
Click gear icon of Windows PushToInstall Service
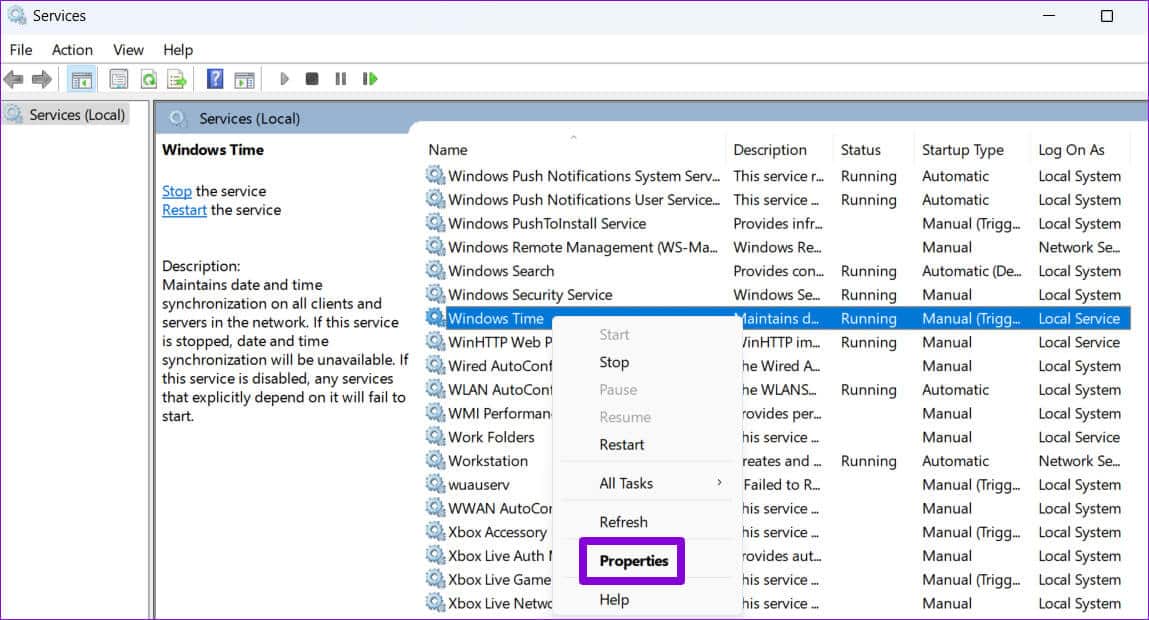coord(435,223)
